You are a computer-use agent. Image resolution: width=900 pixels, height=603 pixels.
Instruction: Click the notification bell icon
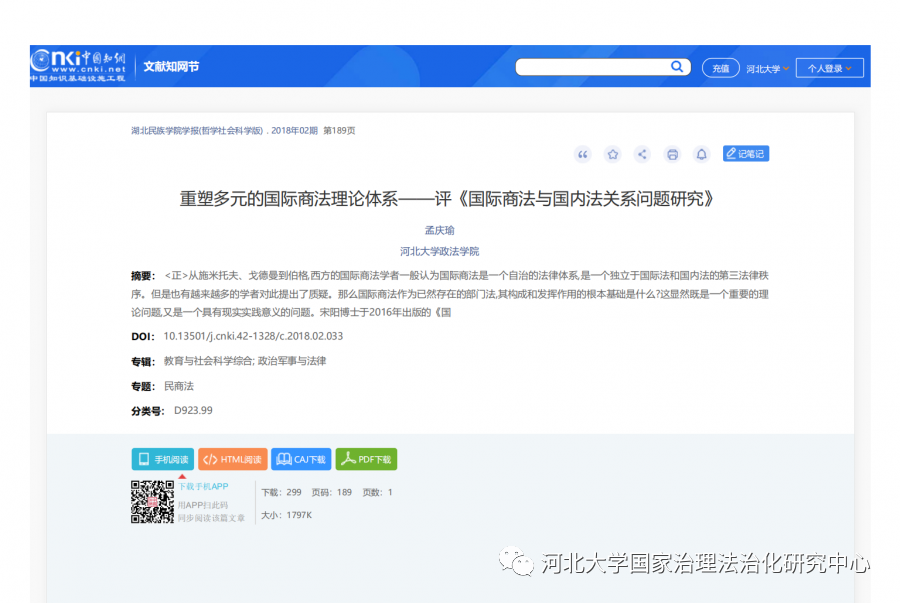coord(703,154)
